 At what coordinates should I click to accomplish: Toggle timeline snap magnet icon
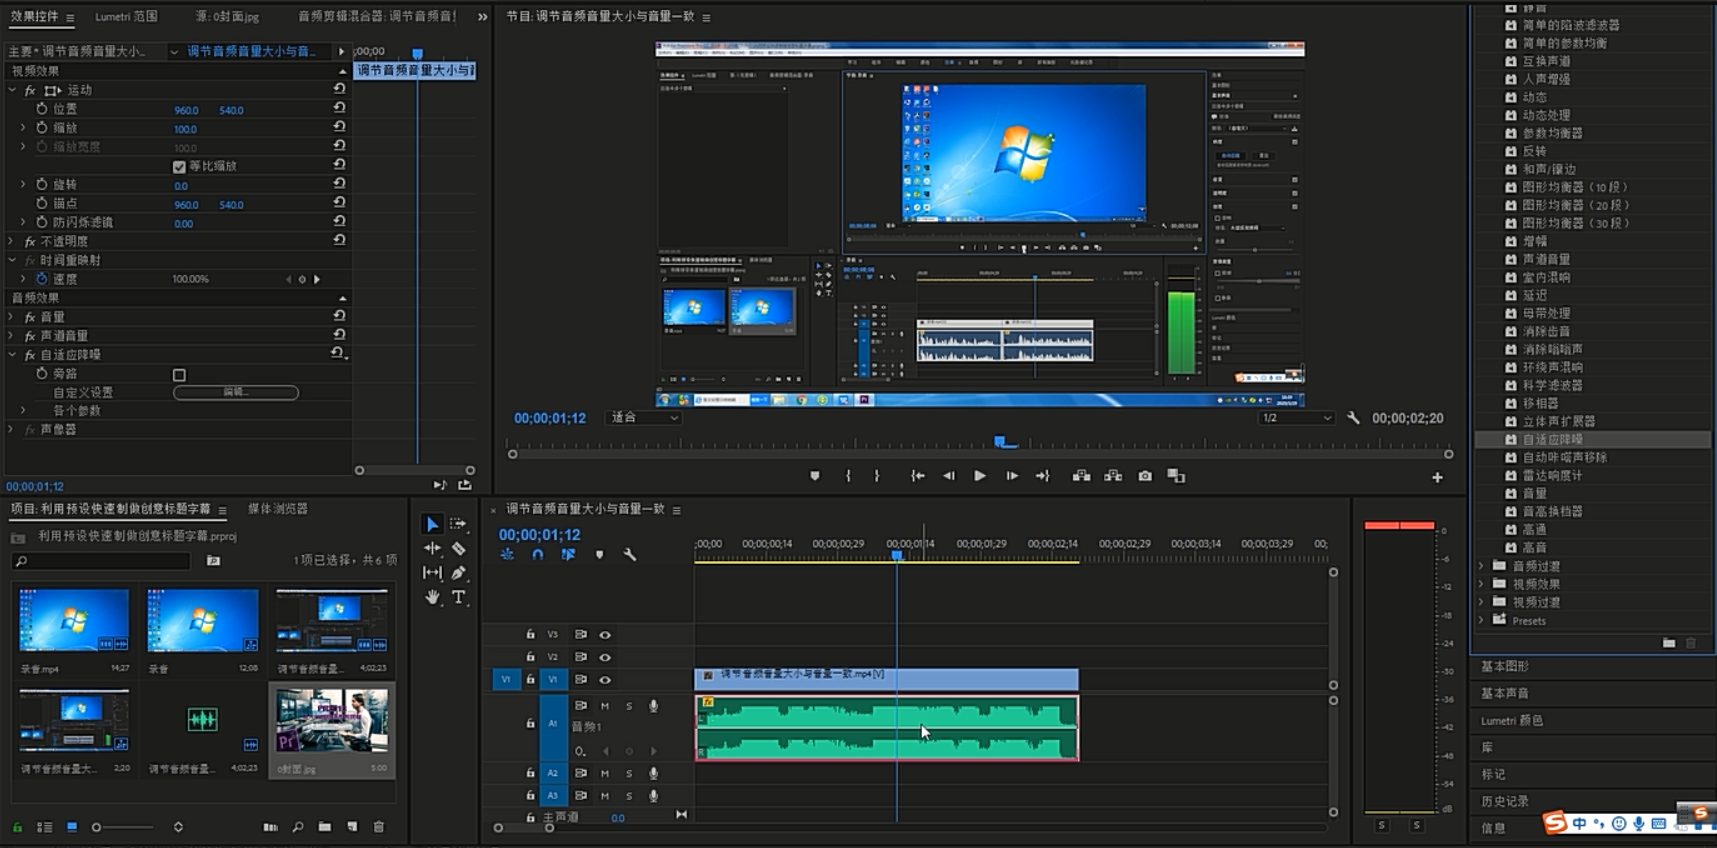(537, 555)
